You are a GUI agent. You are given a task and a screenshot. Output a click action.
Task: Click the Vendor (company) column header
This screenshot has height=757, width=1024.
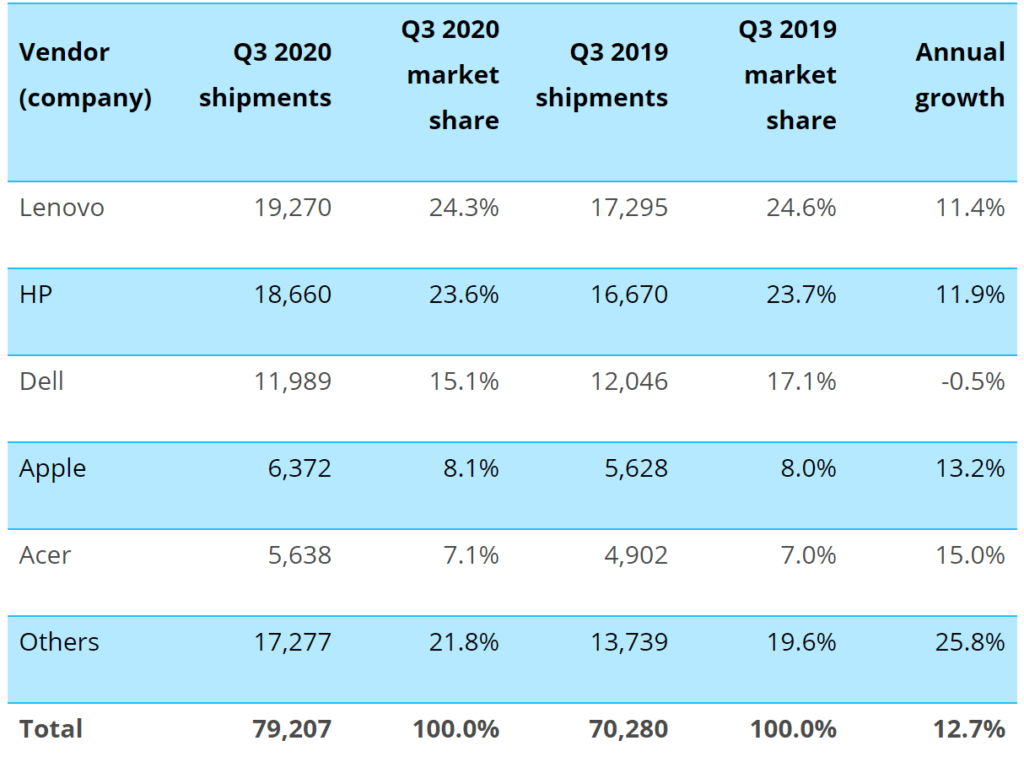click(x=85, y=75)
